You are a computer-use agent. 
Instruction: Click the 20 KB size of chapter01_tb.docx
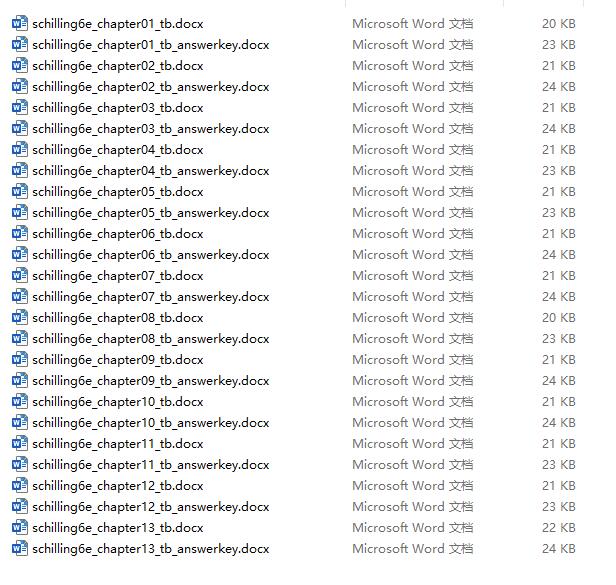559,24
